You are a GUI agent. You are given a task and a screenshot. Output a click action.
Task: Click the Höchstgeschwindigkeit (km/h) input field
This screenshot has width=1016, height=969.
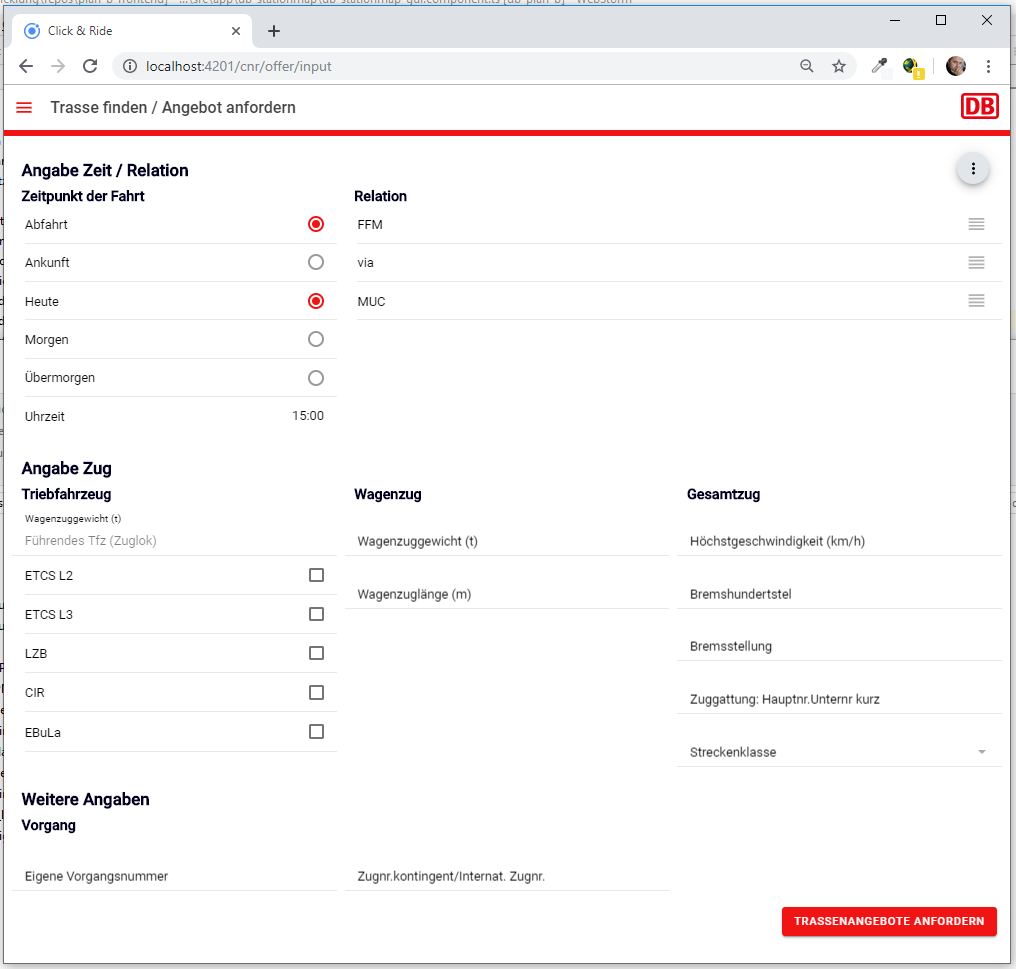(x=838, y=541)
